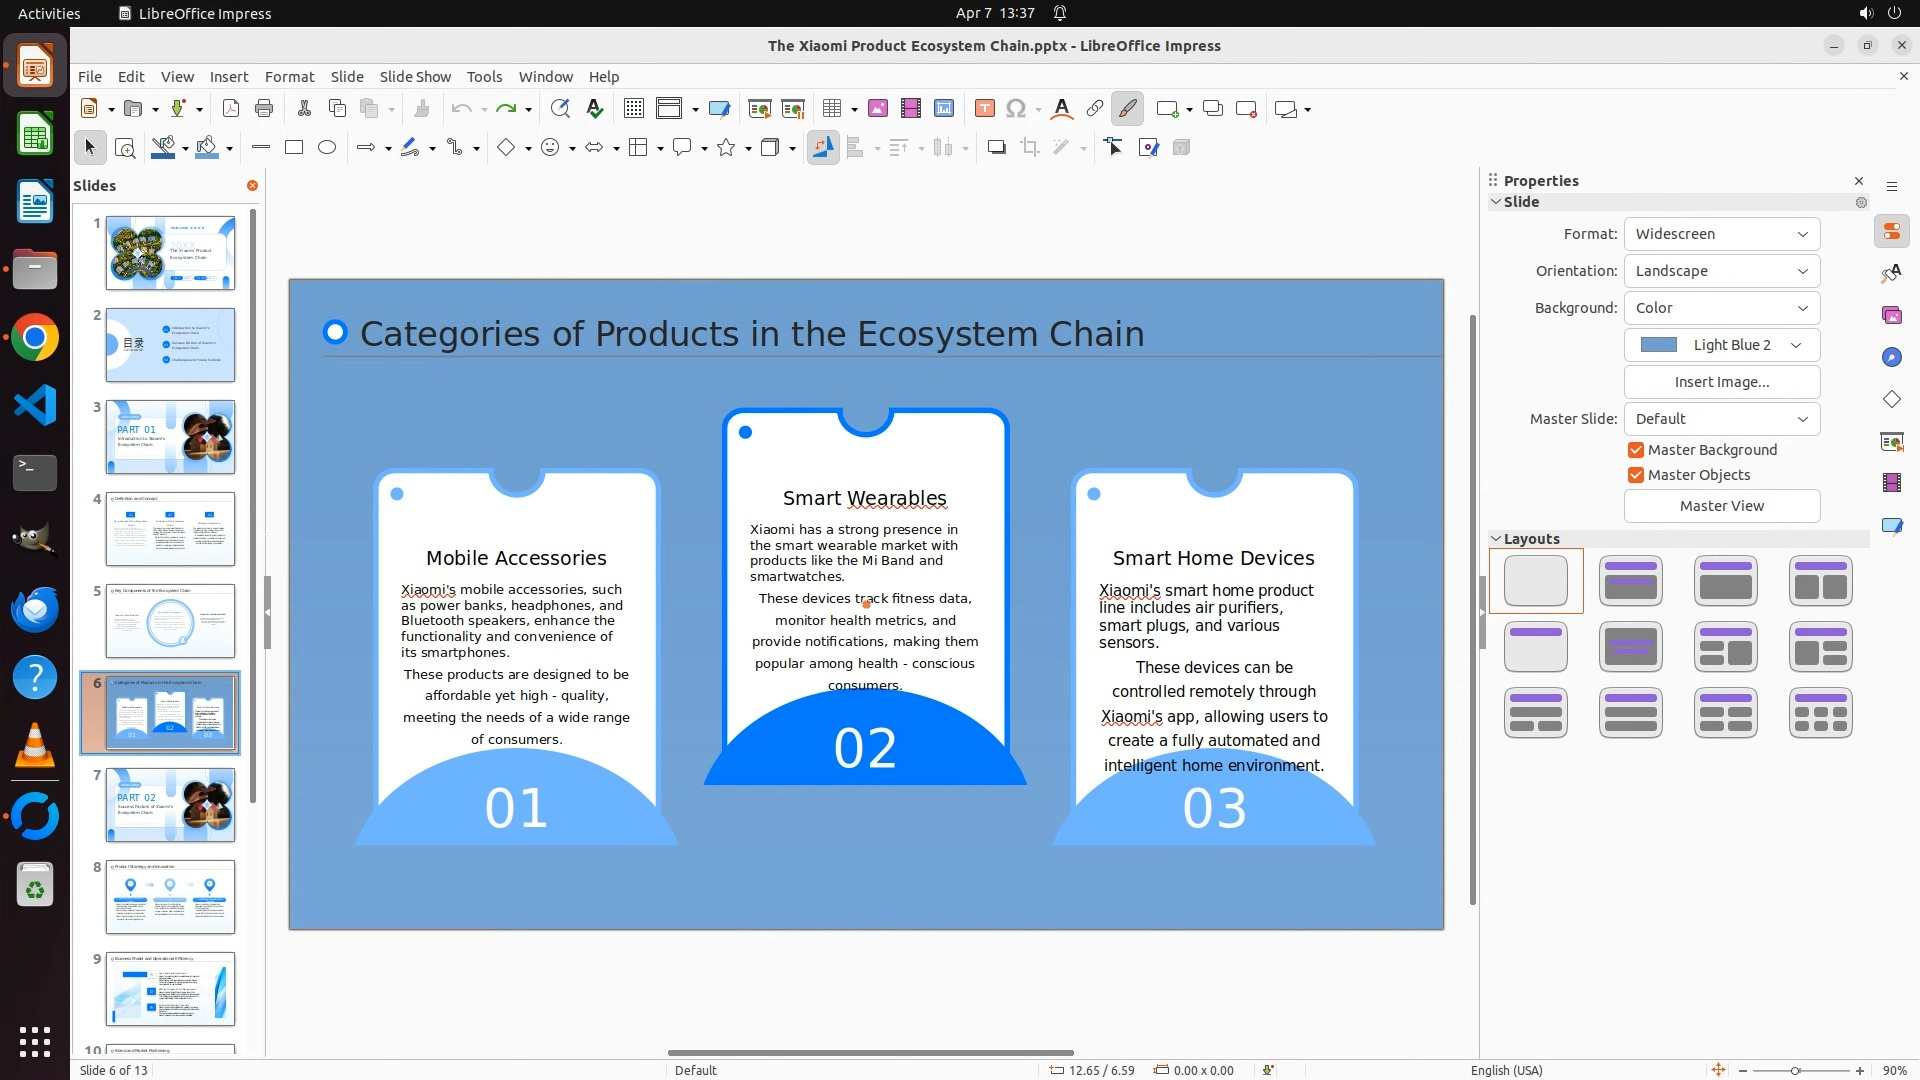Click the Insert Text Box icon

984,109
